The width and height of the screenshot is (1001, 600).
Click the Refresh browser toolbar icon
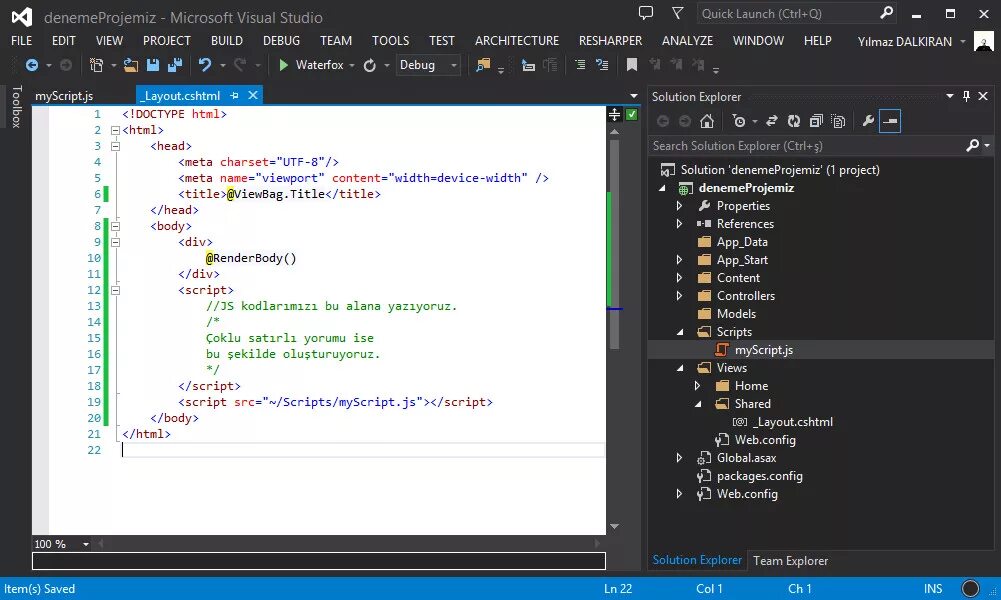click(x=370, y=65)
